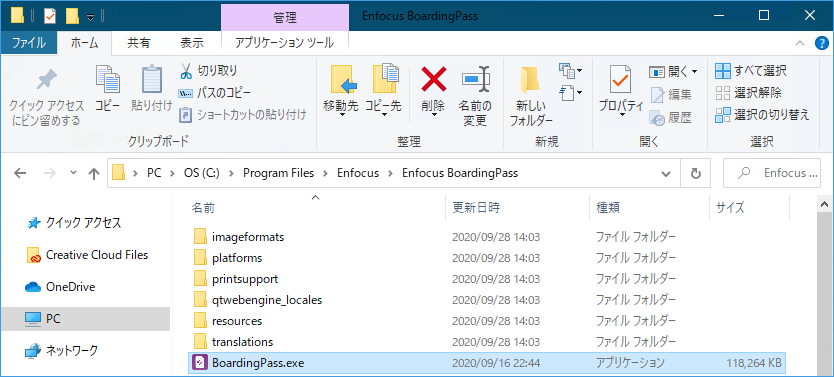Open the Copy to (コピー先) menu

[x=383, y=91]
